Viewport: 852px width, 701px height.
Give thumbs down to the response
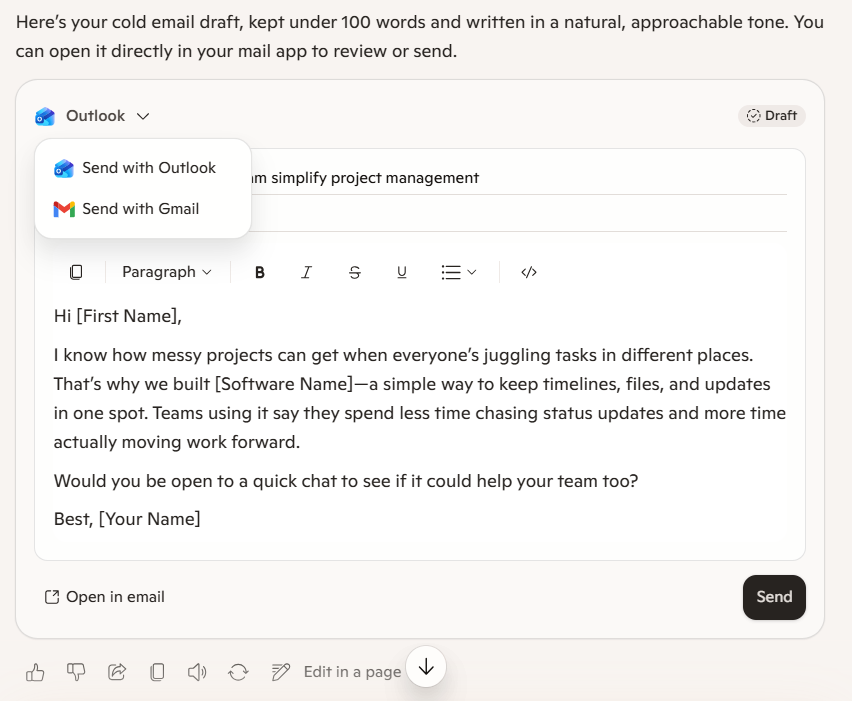pyautogui.click(x=76, y=672)
